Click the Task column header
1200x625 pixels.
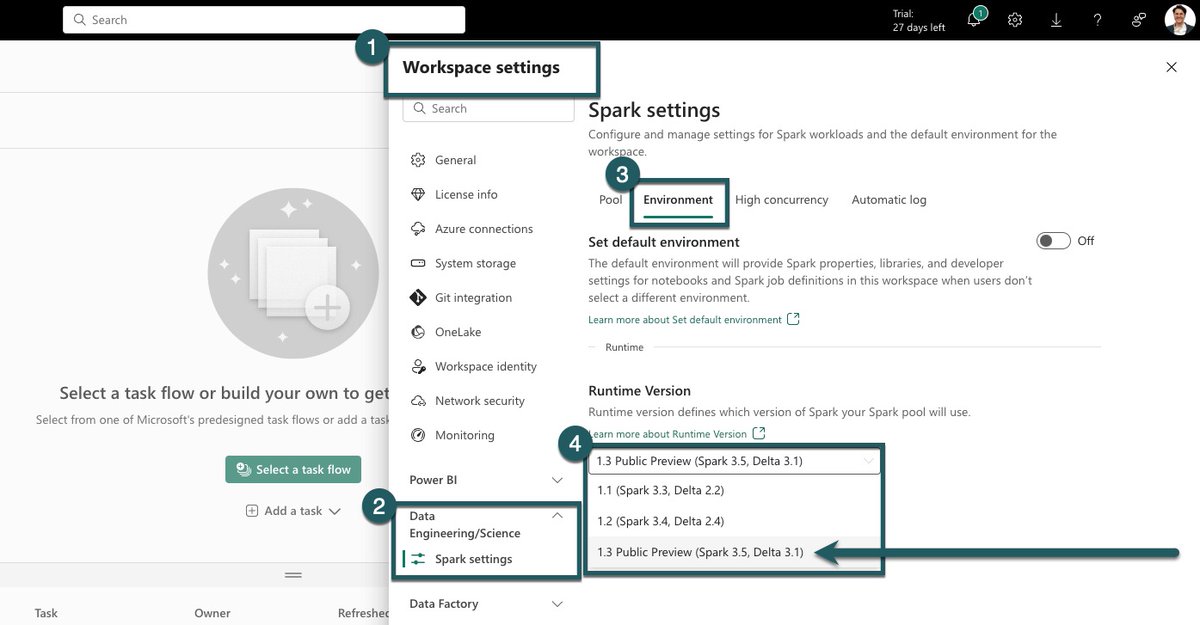pos(46,613)
